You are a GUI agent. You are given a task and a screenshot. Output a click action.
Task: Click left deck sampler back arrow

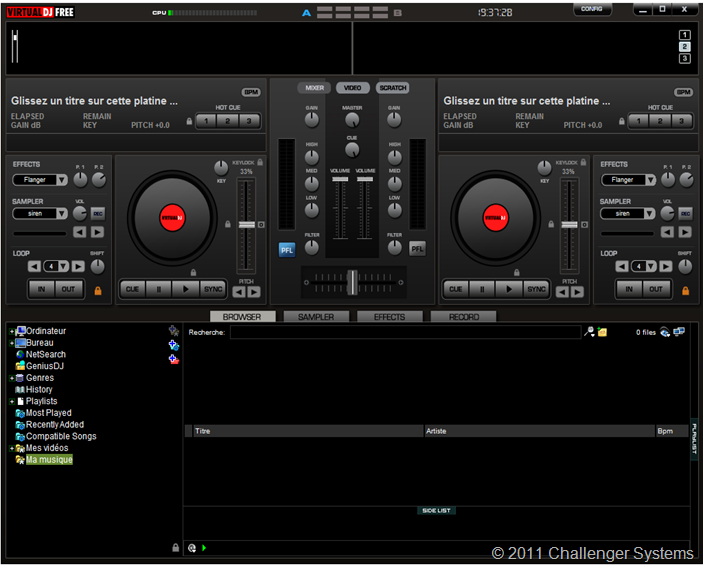[79, 232]
